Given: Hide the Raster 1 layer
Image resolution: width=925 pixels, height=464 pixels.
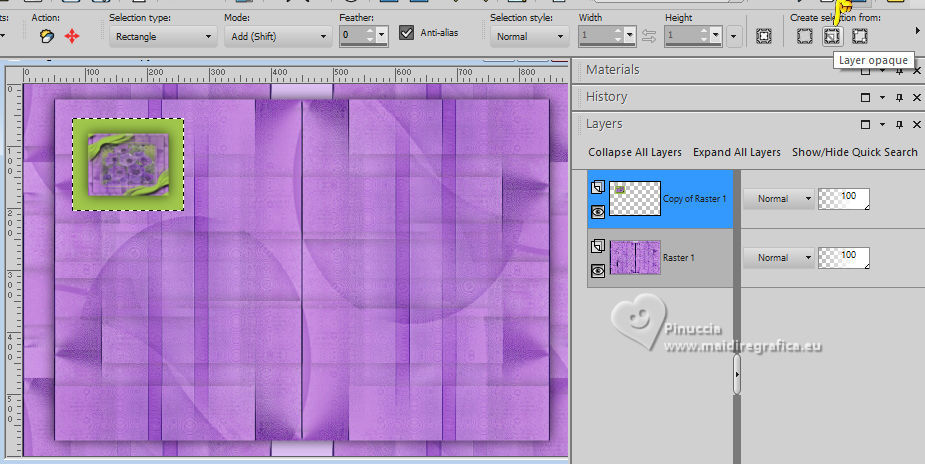Looking at the screenshot, I should [x=598, y=271].
